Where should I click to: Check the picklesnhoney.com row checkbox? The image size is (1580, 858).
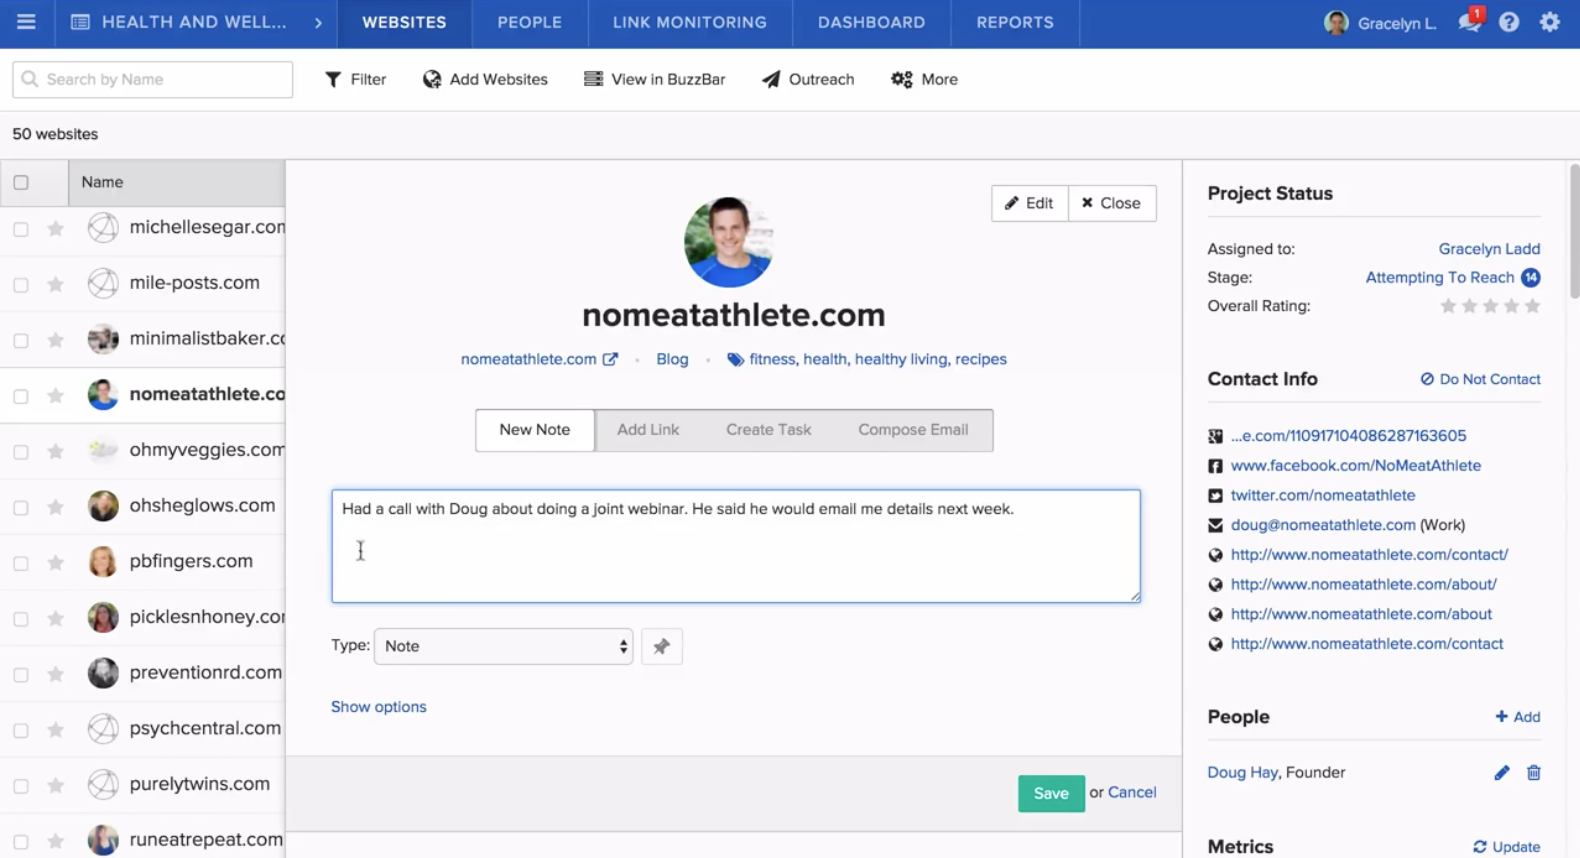click(21, 619)
